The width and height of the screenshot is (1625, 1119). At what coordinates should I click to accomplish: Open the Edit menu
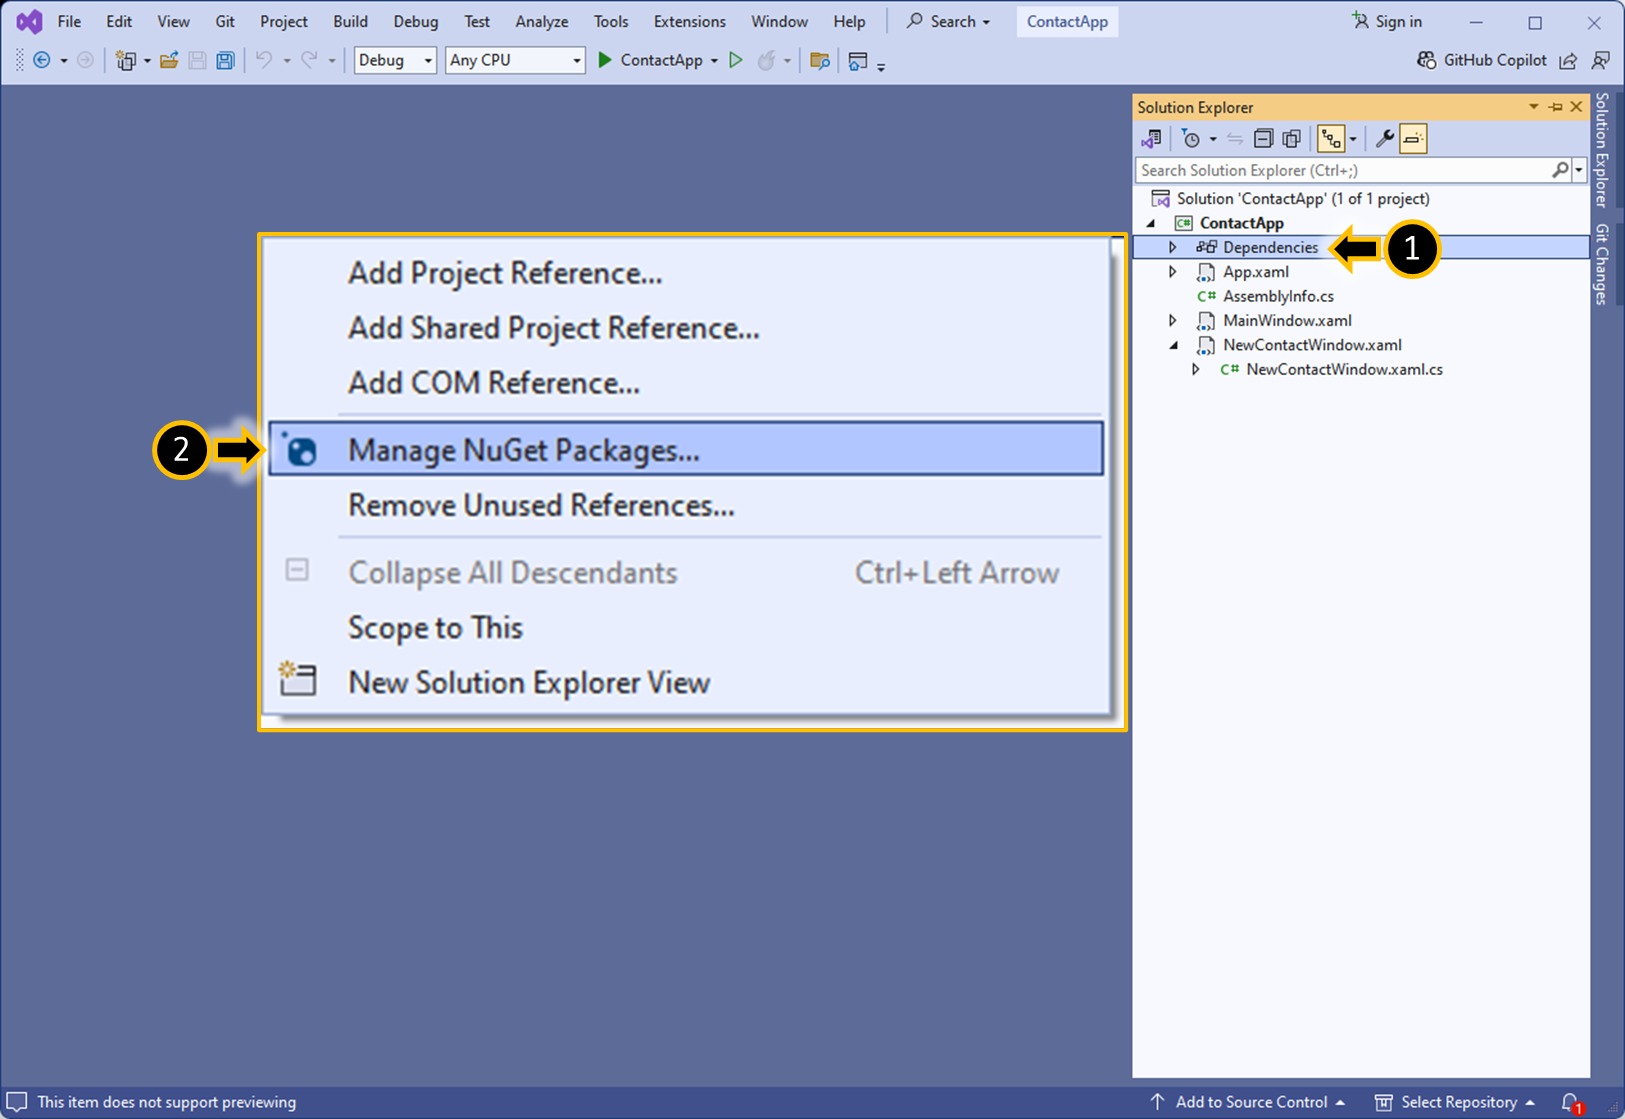point(119,21)
